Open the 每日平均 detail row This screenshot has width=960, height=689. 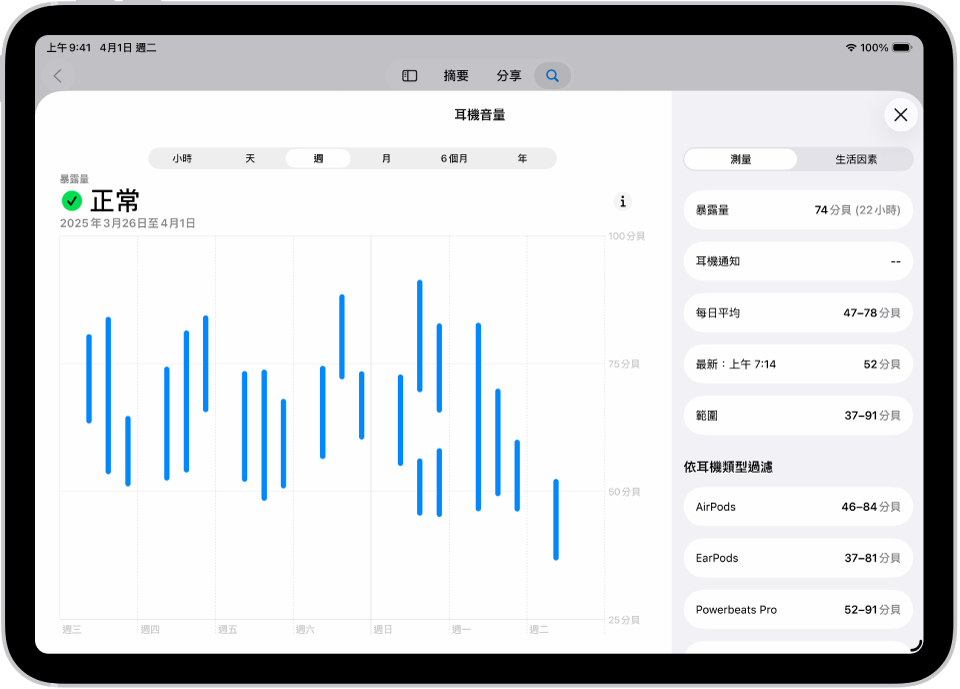(797, 312)
